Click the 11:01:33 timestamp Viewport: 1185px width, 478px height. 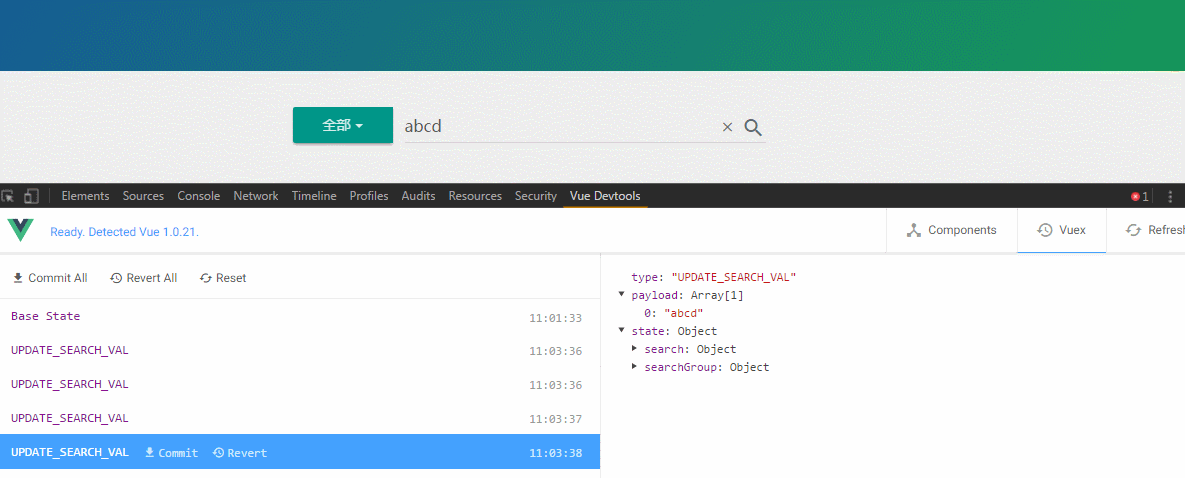(555, 318)
